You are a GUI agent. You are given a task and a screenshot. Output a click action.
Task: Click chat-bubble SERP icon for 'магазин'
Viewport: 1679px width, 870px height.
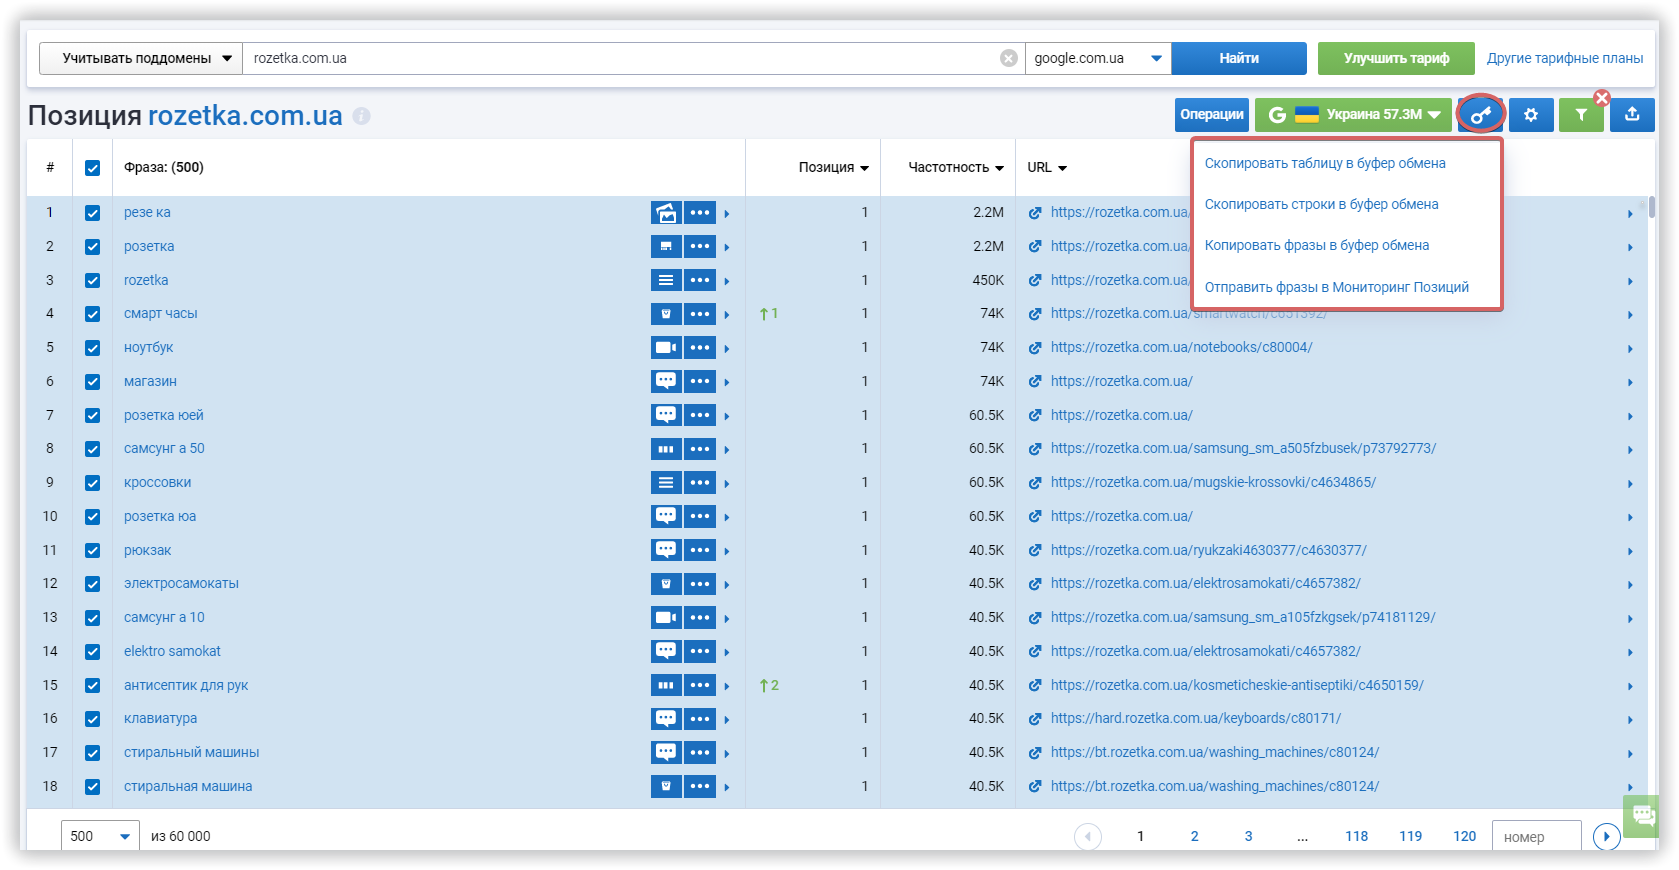click(x=666, y=381)
